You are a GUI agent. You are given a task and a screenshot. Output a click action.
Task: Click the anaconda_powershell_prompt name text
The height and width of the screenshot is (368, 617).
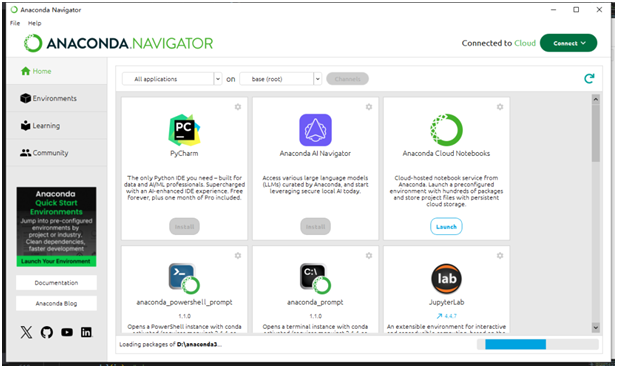(x=184, y=302)
